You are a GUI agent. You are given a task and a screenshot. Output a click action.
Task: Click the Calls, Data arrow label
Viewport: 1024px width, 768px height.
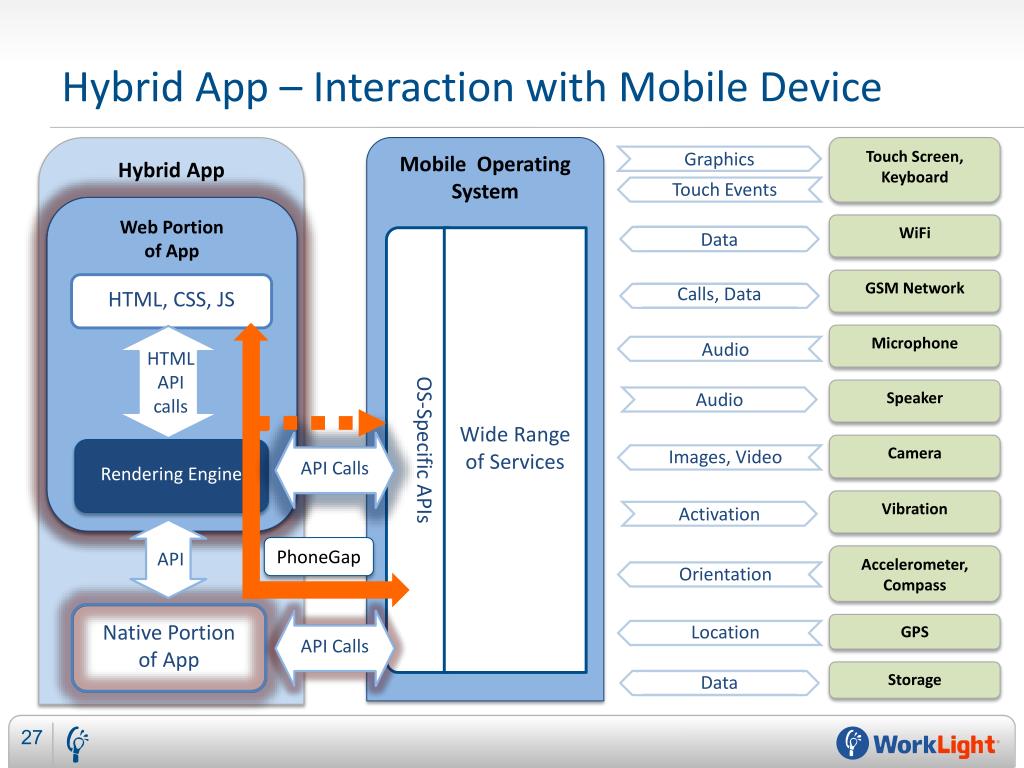pos(719,295)
